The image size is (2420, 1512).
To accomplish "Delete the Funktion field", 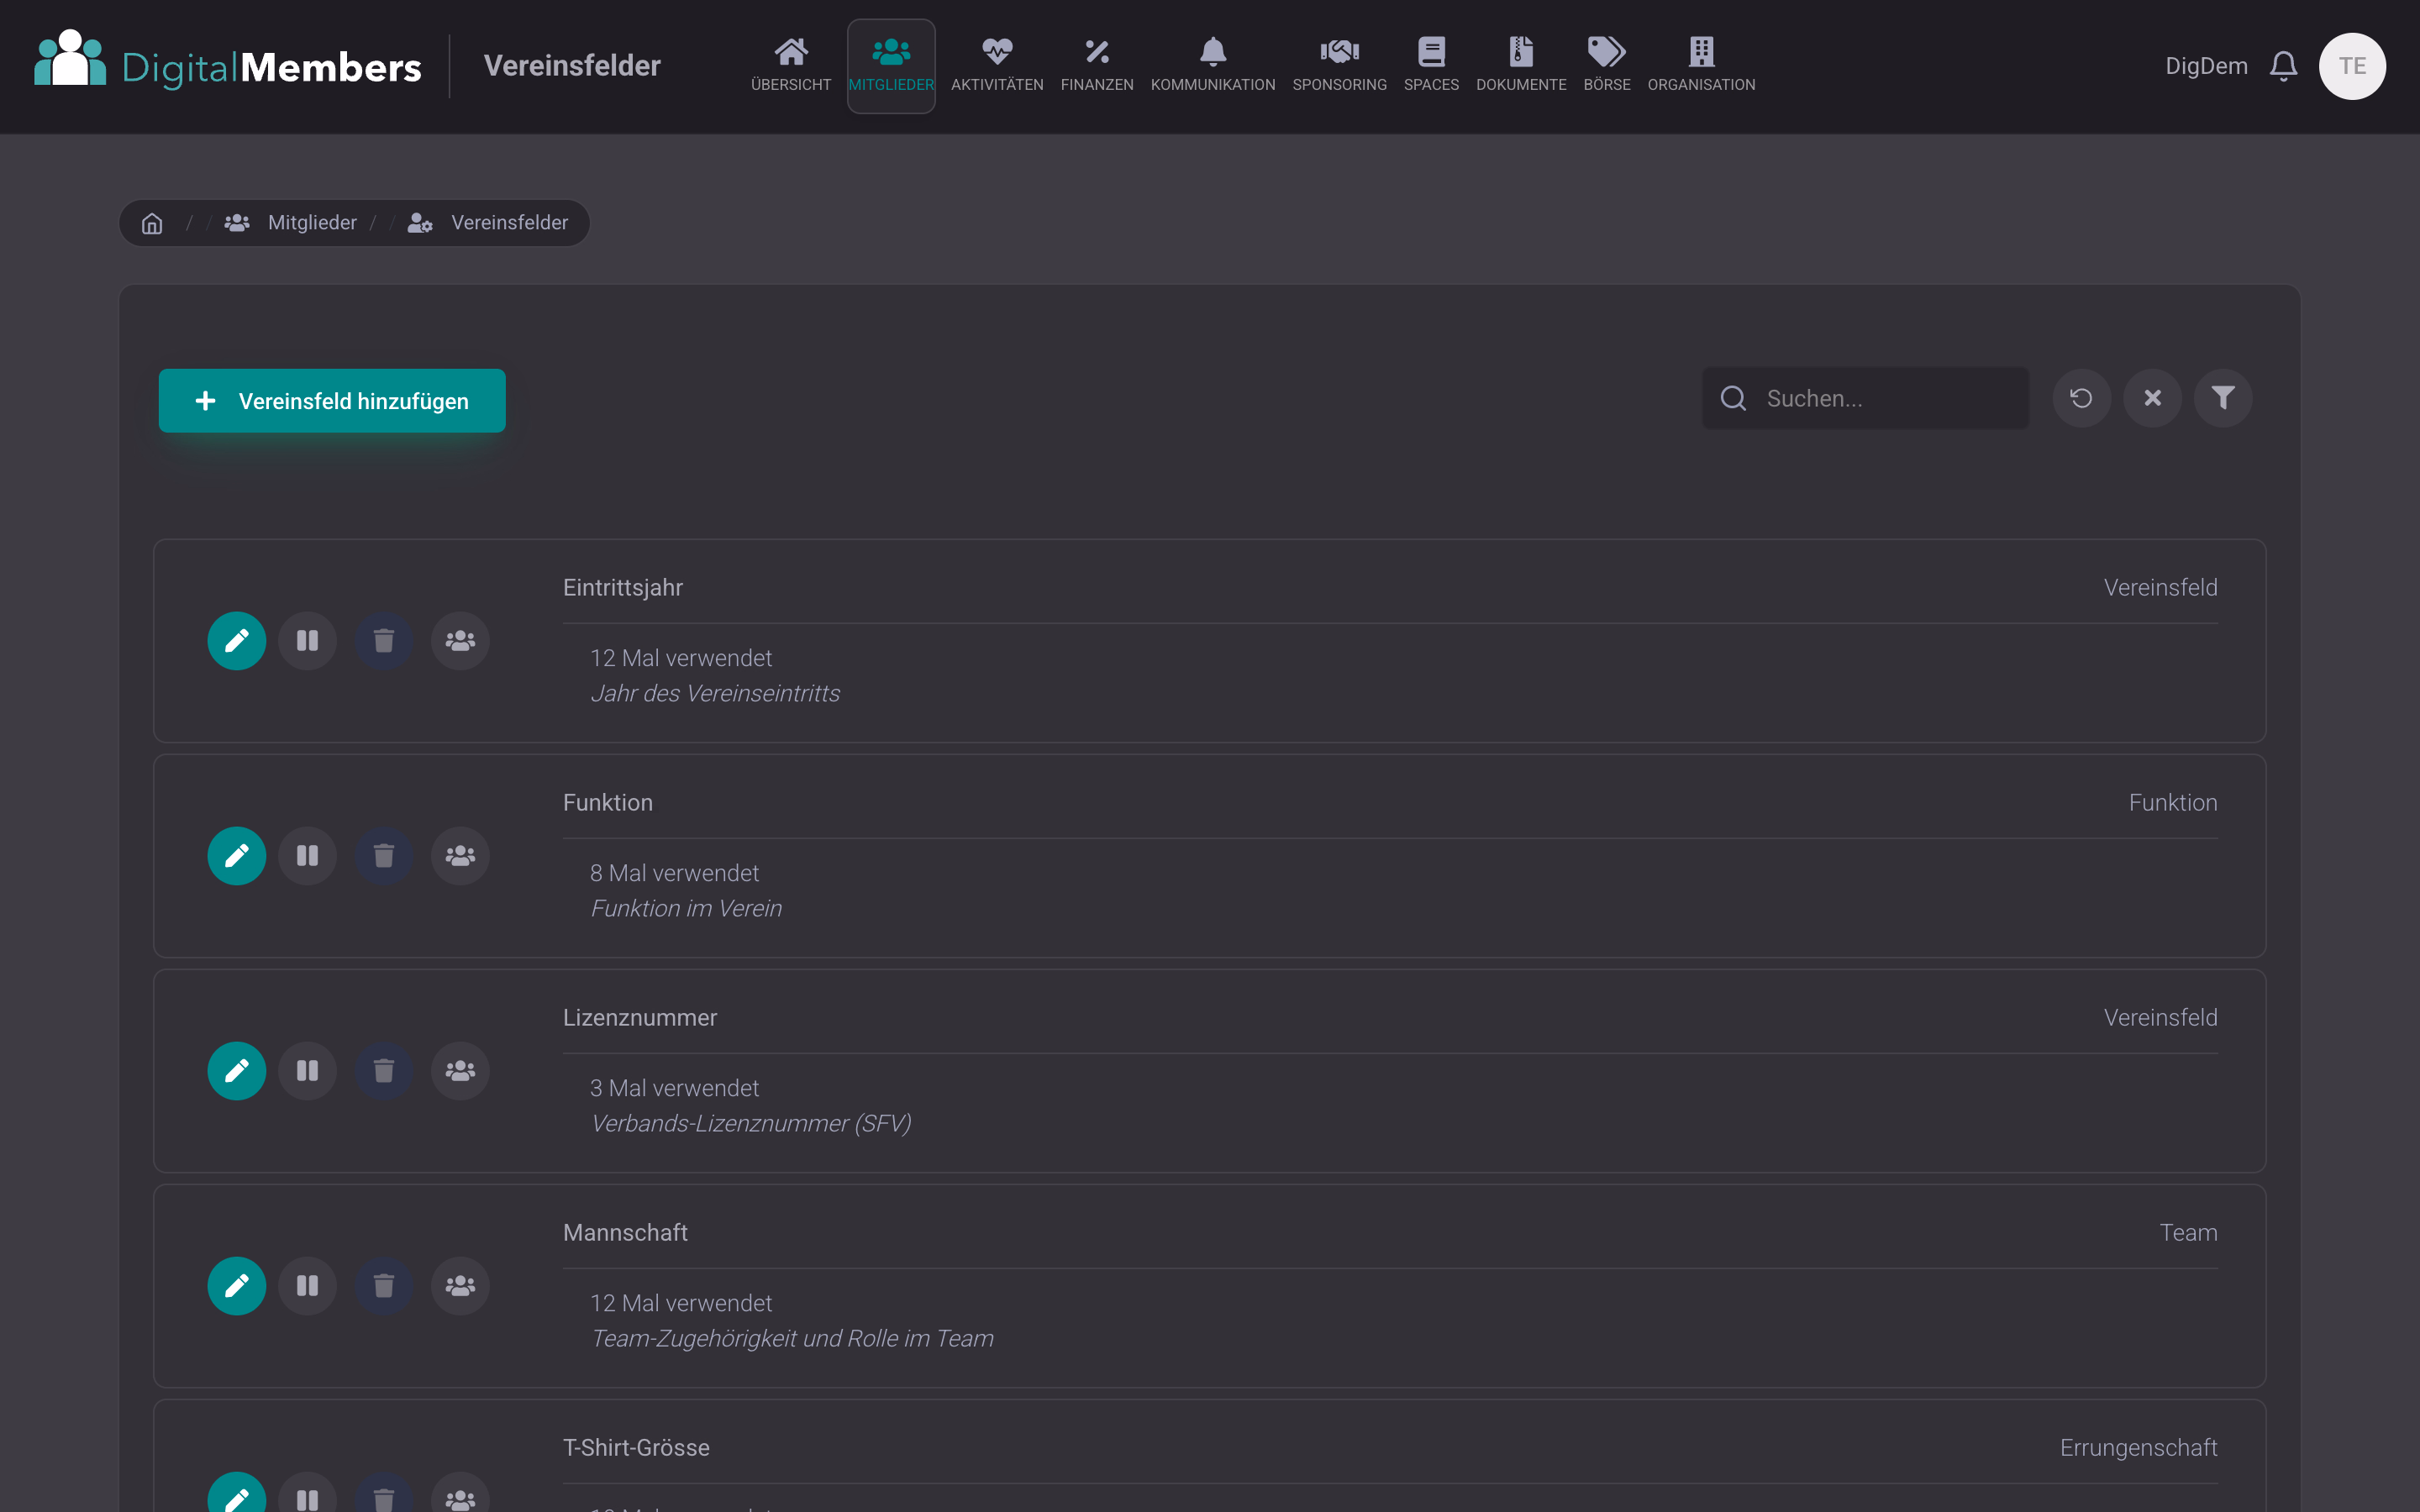I will tap(384, 856).
